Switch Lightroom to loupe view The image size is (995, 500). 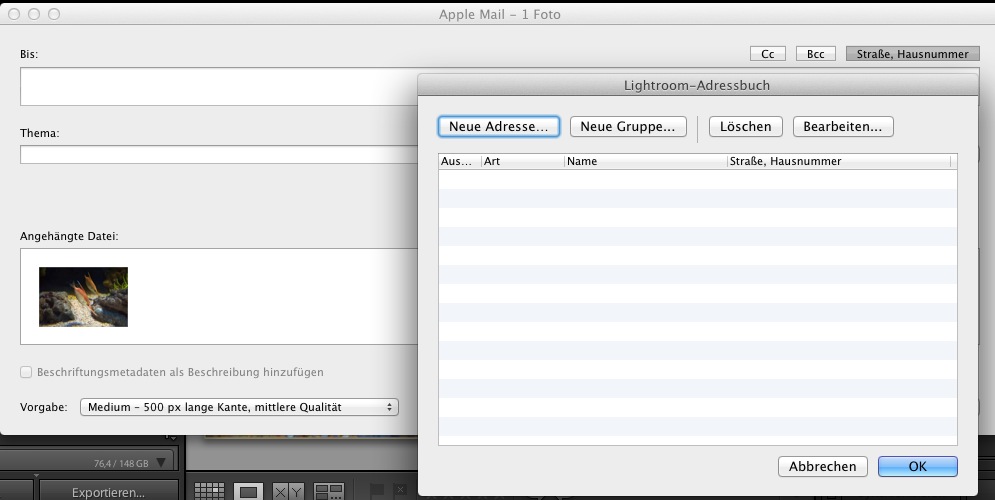[x=249, y=492]
